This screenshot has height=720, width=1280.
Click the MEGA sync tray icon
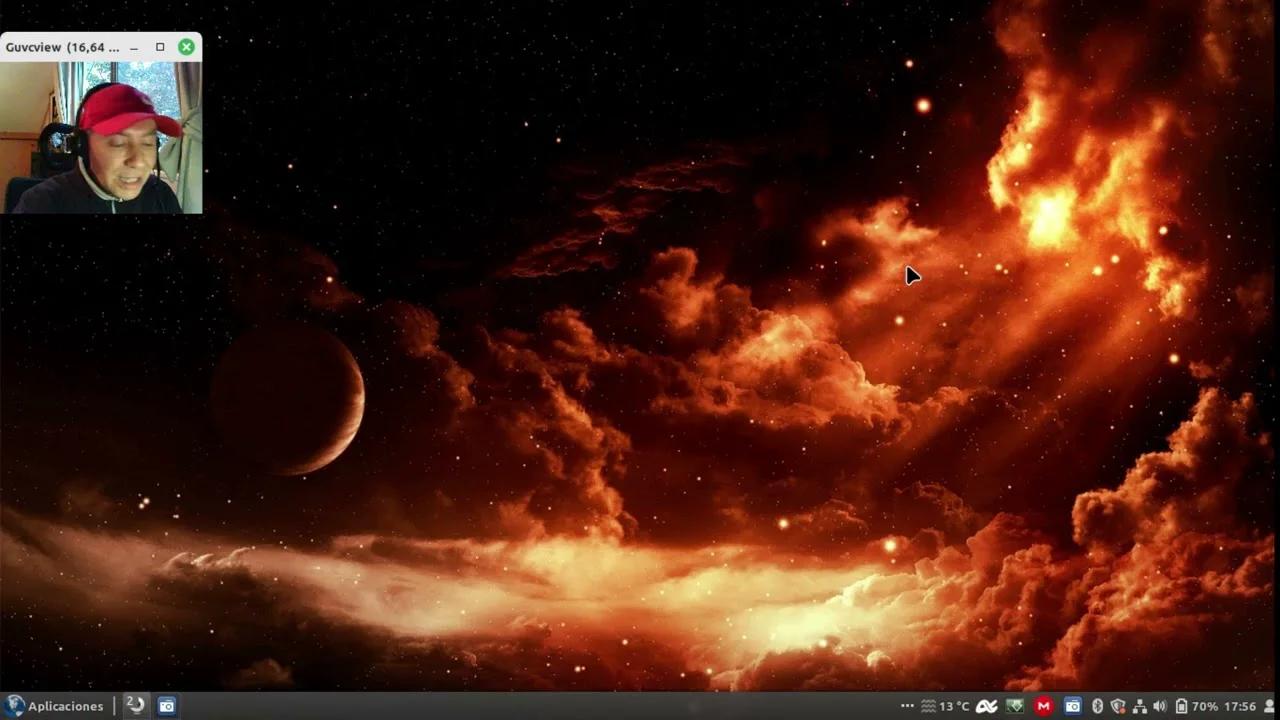tap(1043, 706)
